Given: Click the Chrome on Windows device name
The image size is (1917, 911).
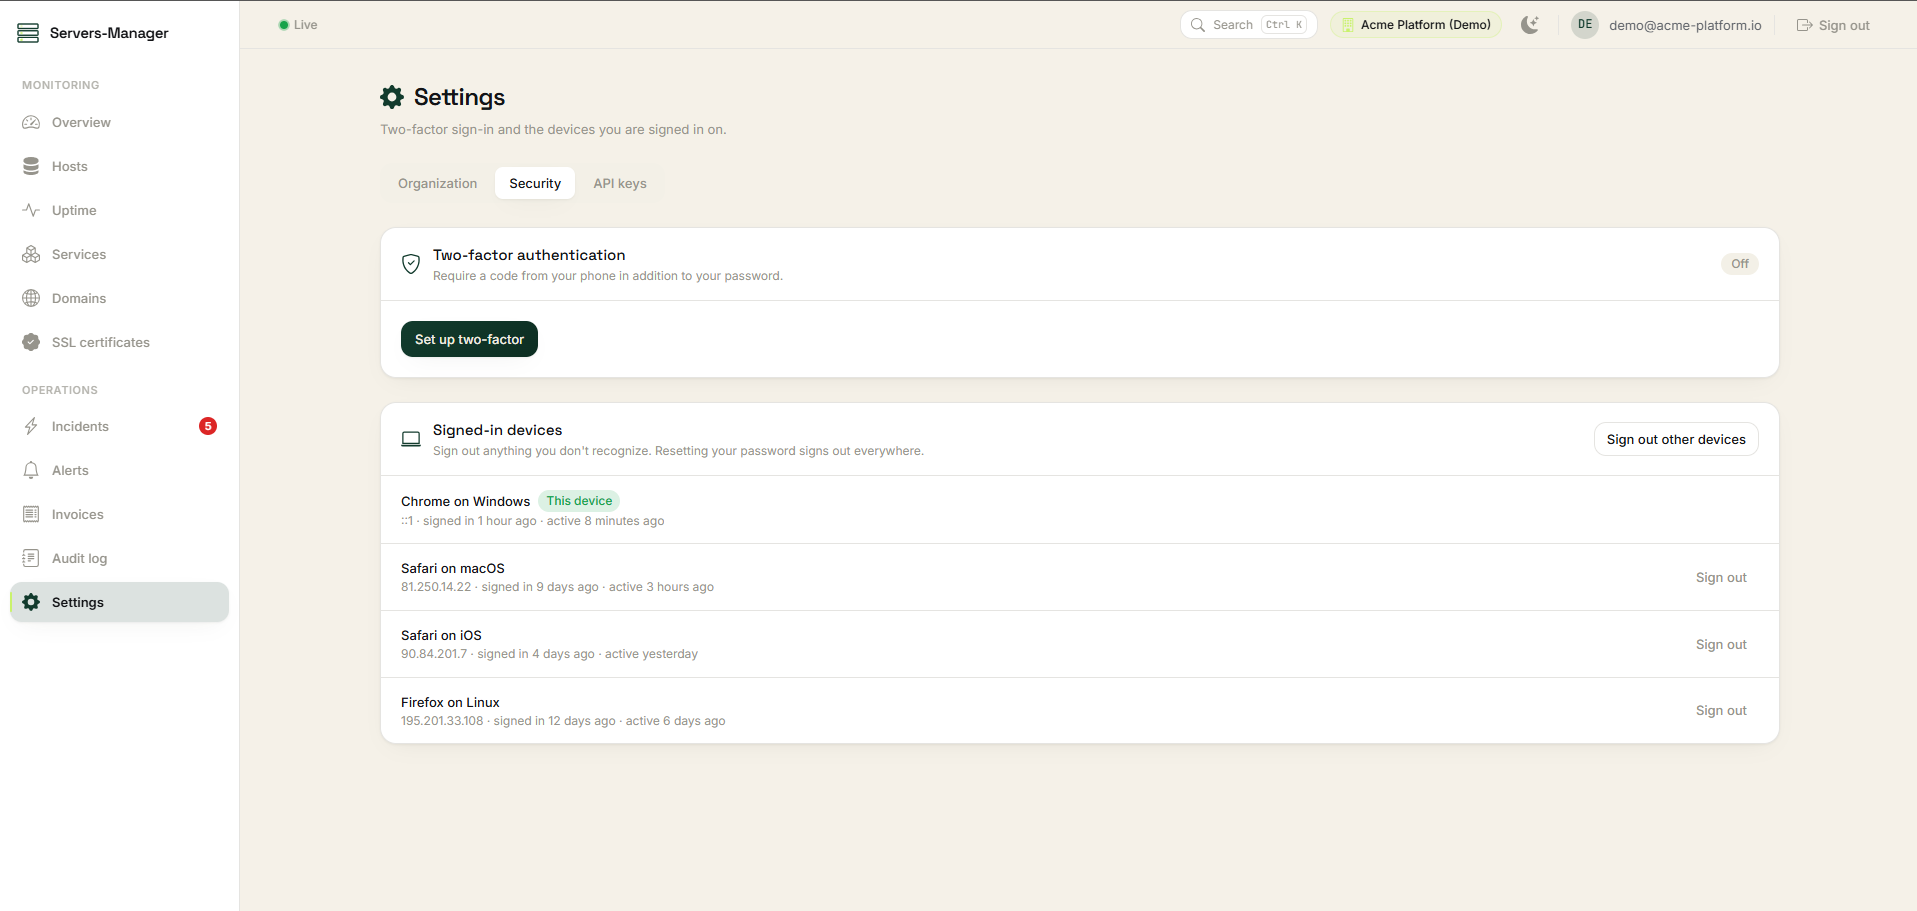Looking at the screenshot, I should coord(465,501).
